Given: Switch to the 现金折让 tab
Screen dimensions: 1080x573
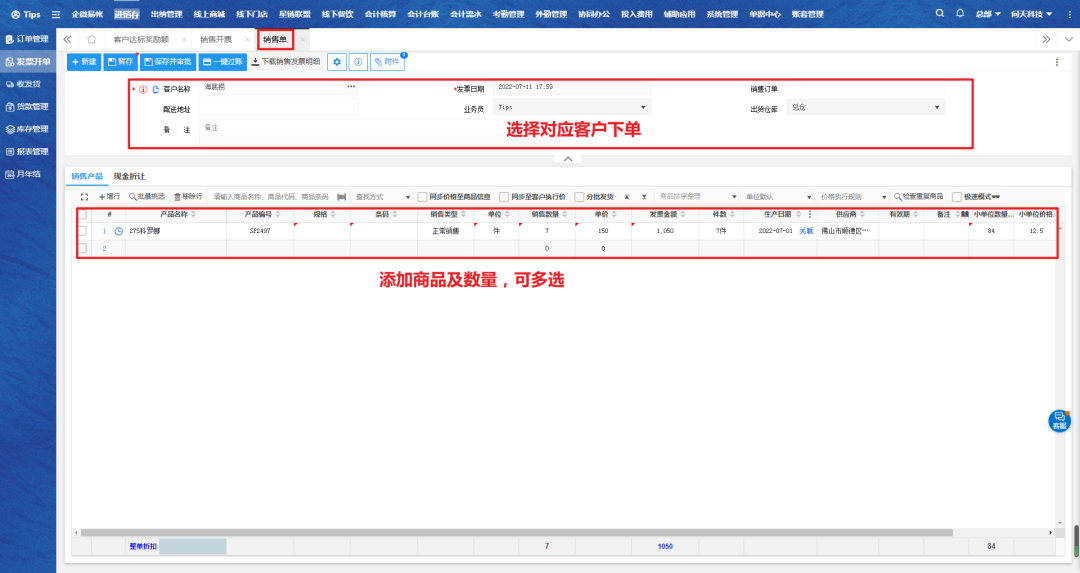Looking at the screenshot, I should coord(129,176).
